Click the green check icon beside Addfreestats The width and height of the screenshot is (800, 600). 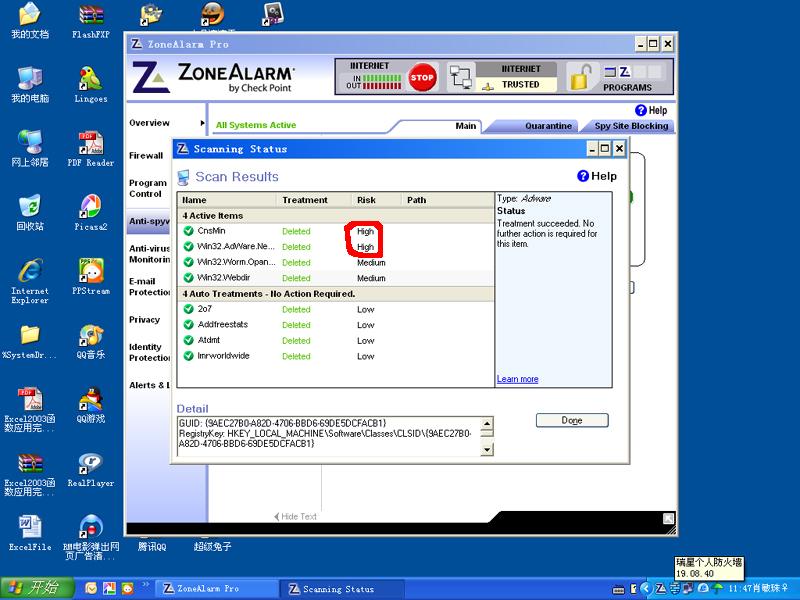(x=188, y=324)
